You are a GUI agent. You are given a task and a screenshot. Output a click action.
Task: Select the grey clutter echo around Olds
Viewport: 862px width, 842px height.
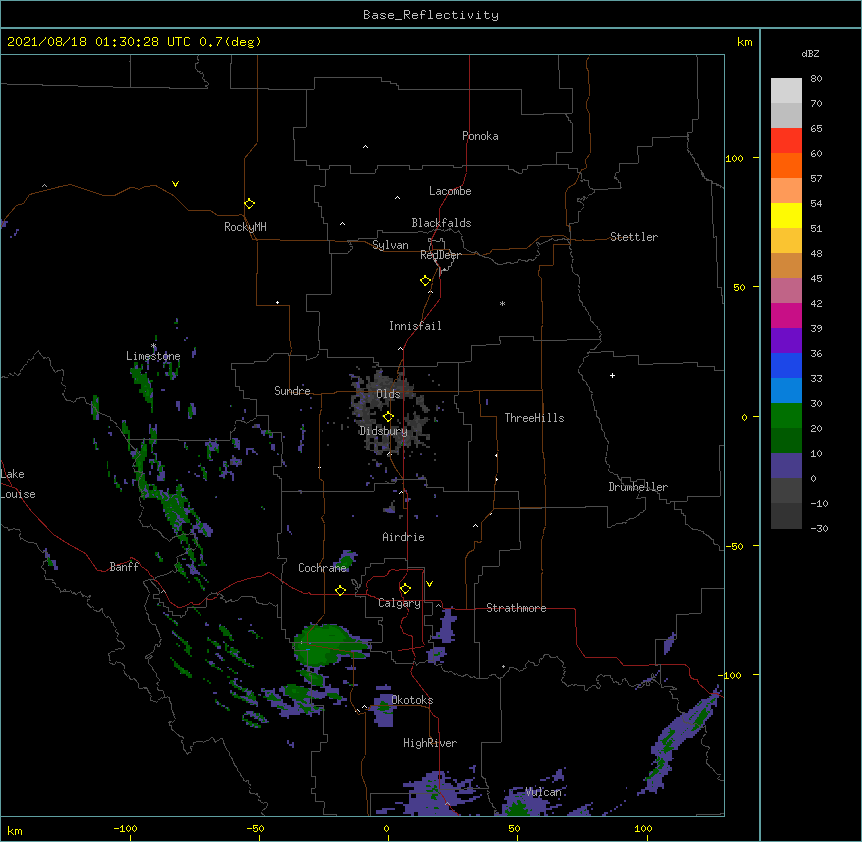coord(389,412)
